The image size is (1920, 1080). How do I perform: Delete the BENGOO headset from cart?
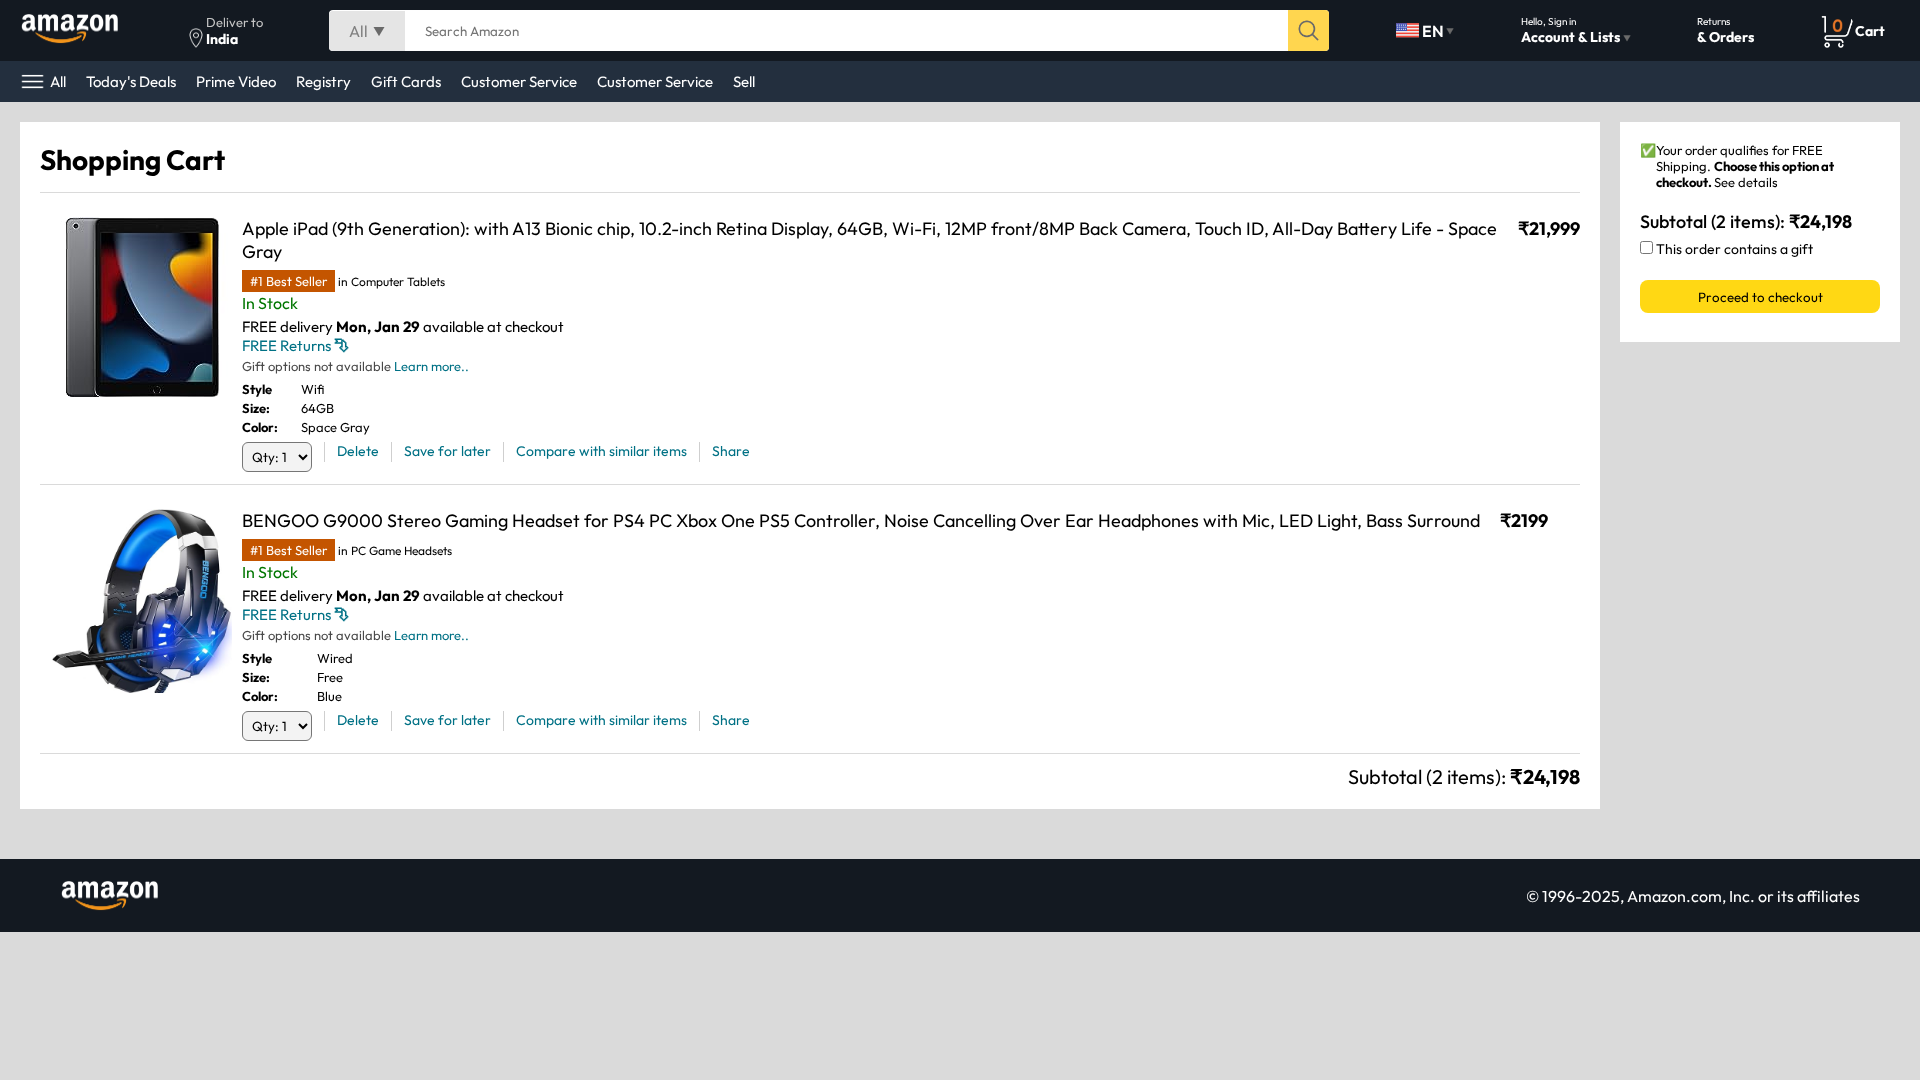point(358,720)
